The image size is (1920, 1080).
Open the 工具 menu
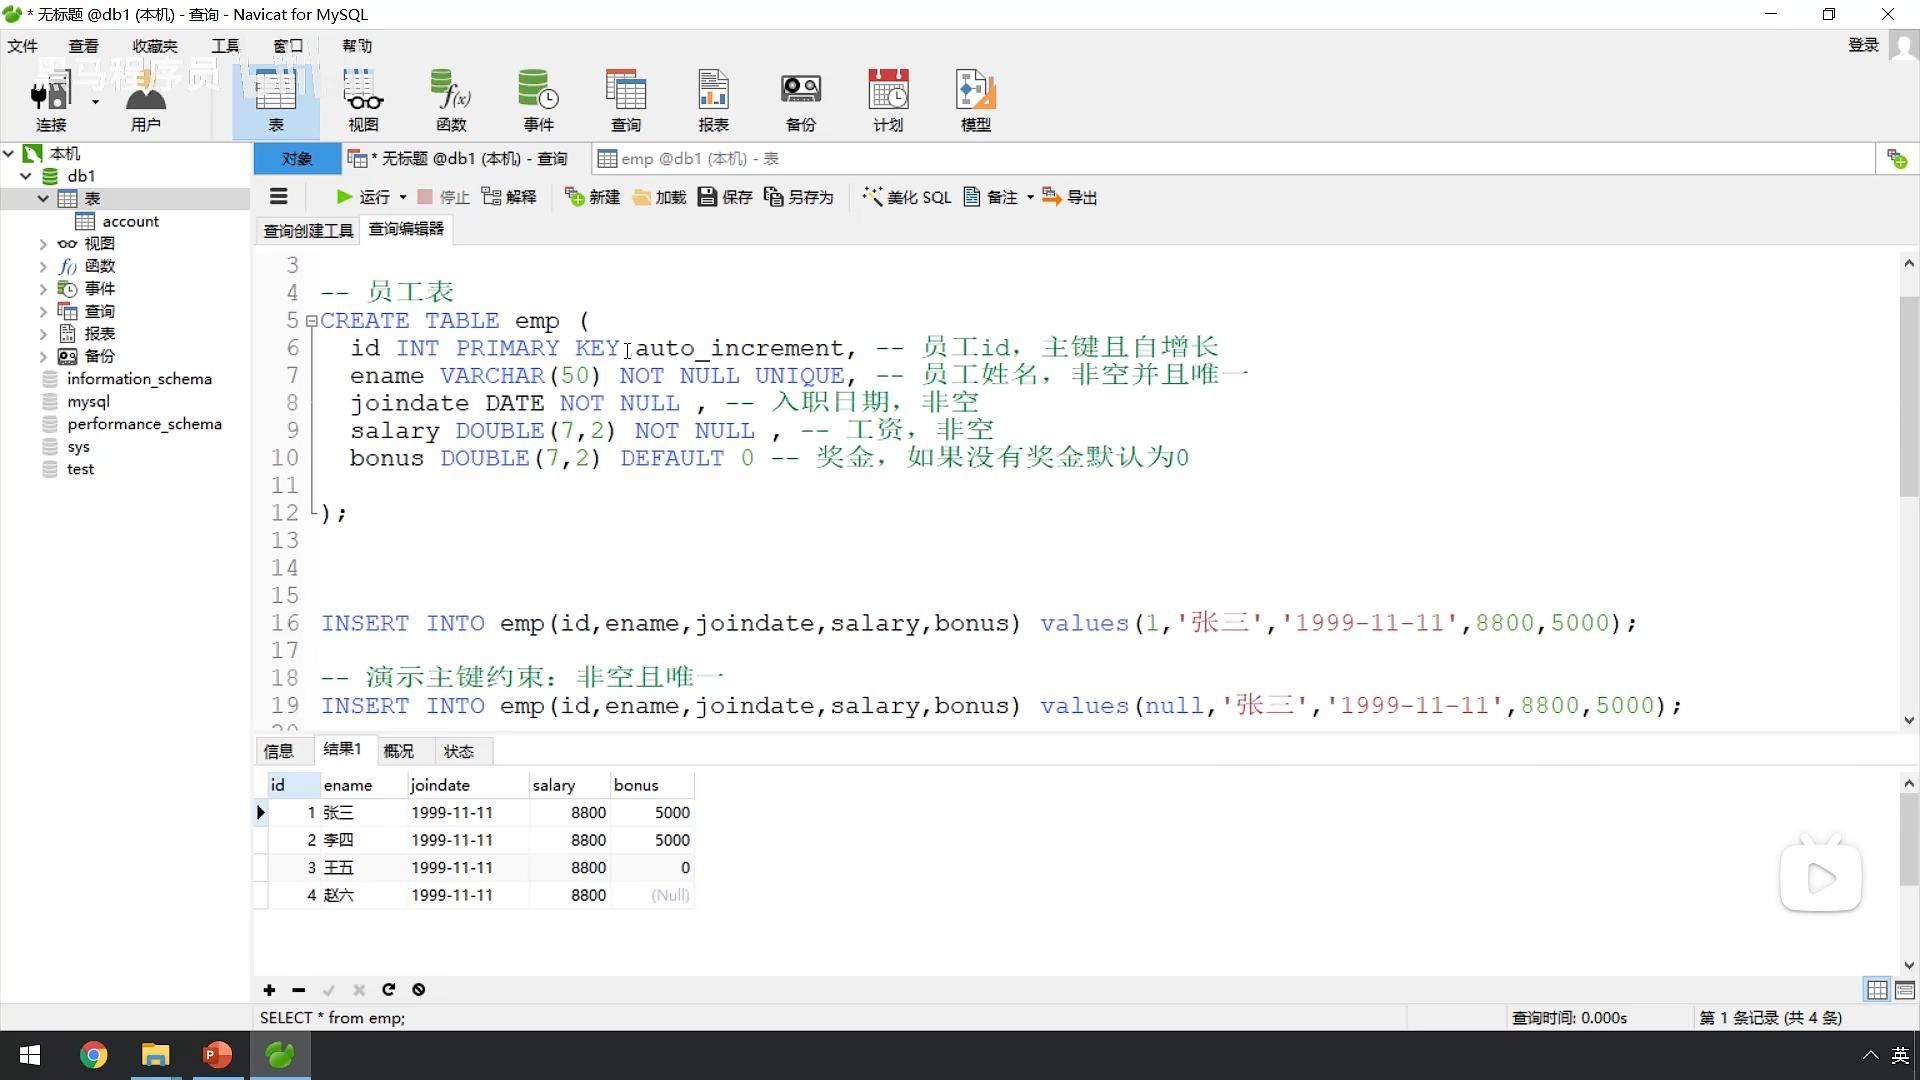[225, 46]
